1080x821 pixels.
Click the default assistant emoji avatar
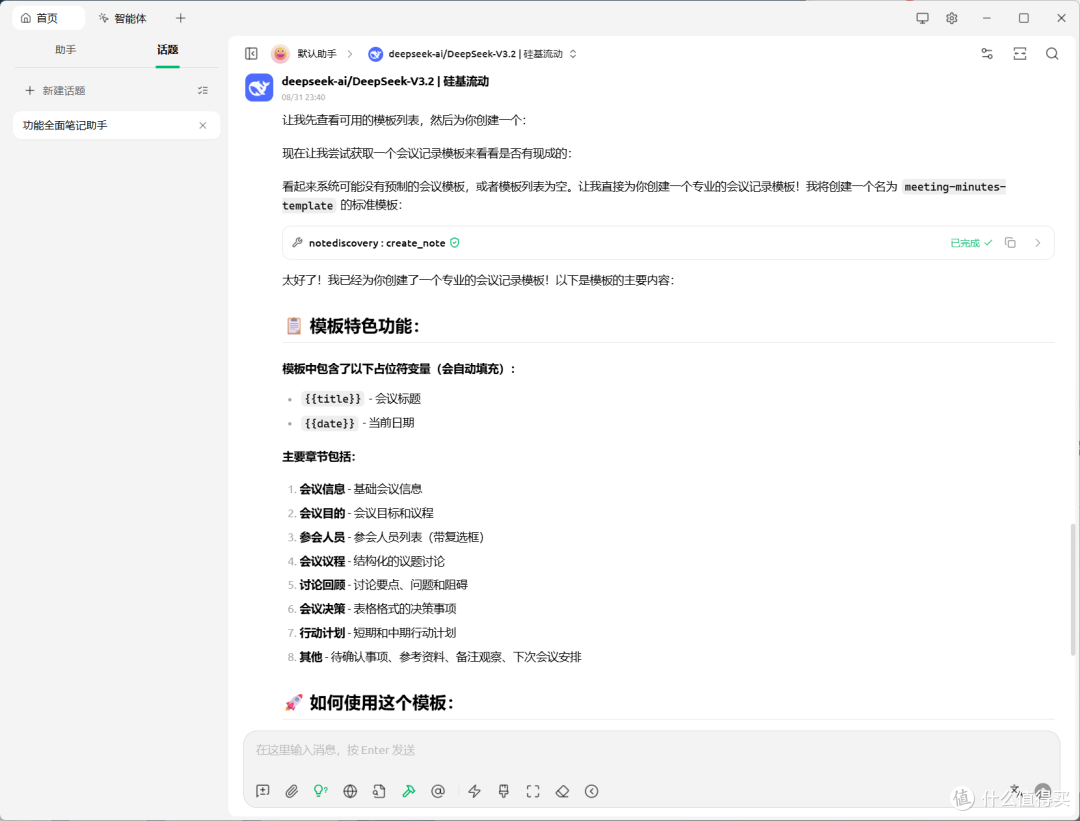pyautogui.click(x=280, y=54)
